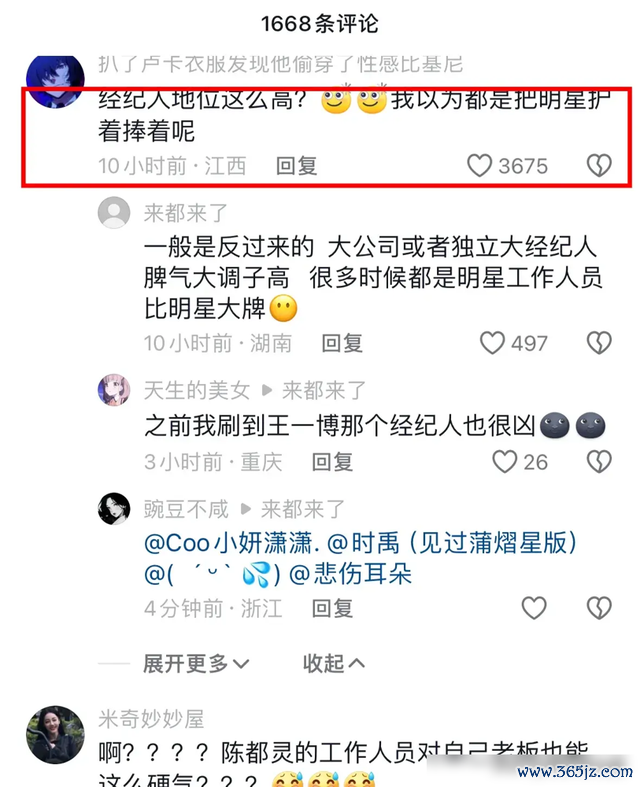Reply to the 重庆 comment
The height and width of the screenshot is (787, 640).
click(332, 462)
